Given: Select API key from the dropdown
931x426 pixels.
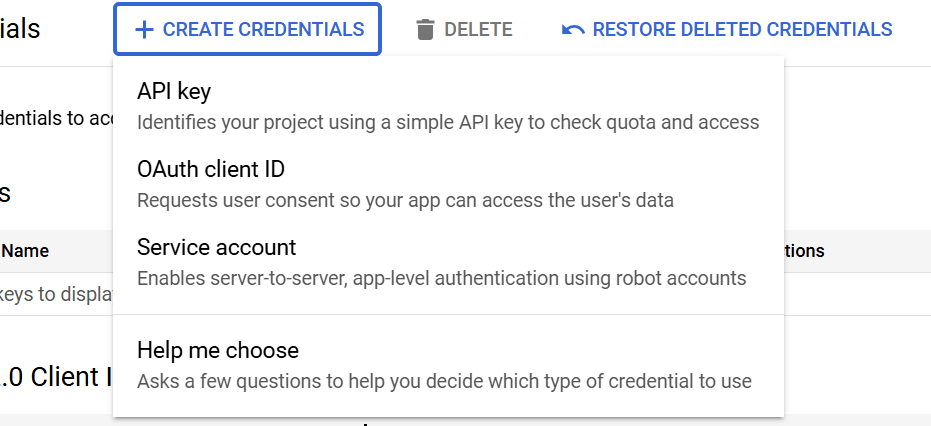Looking at the screenshot, I should click(x=174, y=92).
